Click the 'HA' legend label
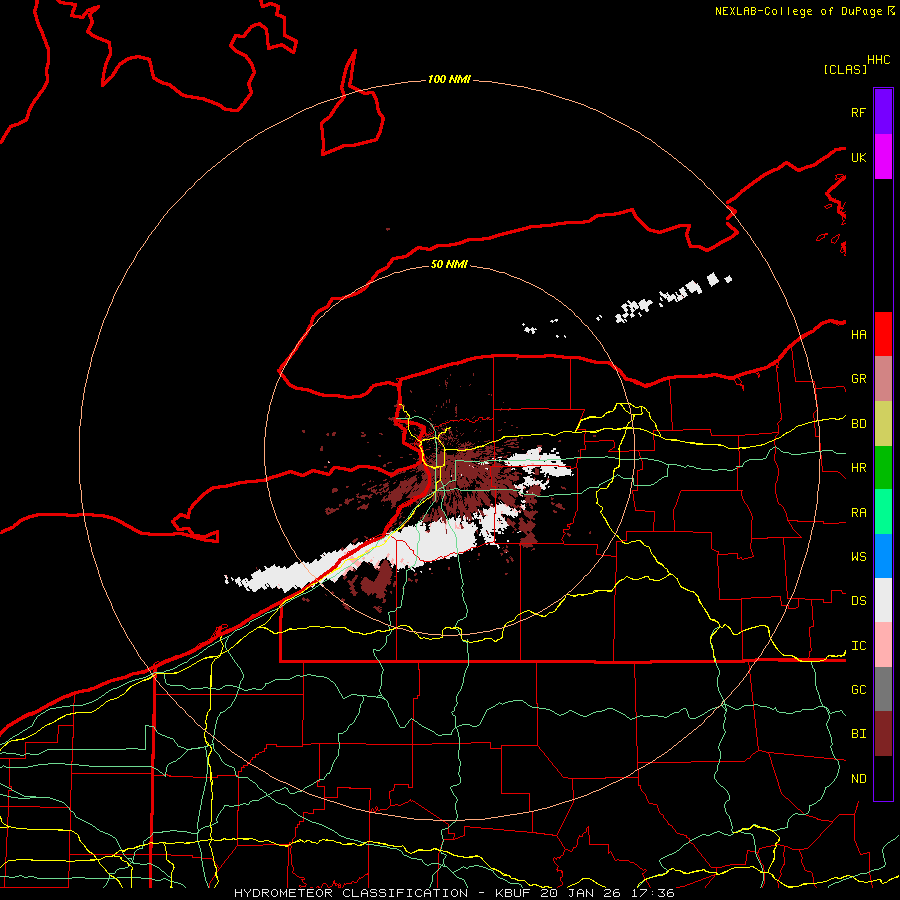 pos(858,335)
